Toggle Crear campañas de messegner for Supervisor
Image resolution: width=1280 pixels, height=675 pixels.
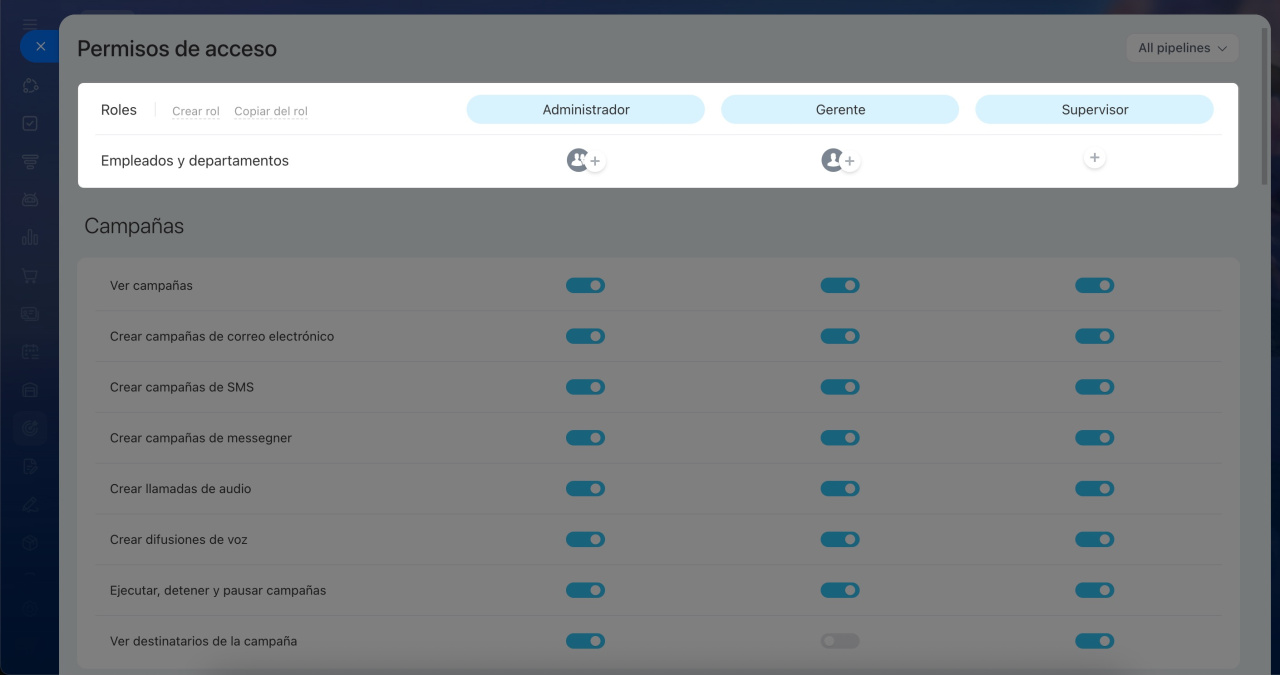coord(1095,438)
